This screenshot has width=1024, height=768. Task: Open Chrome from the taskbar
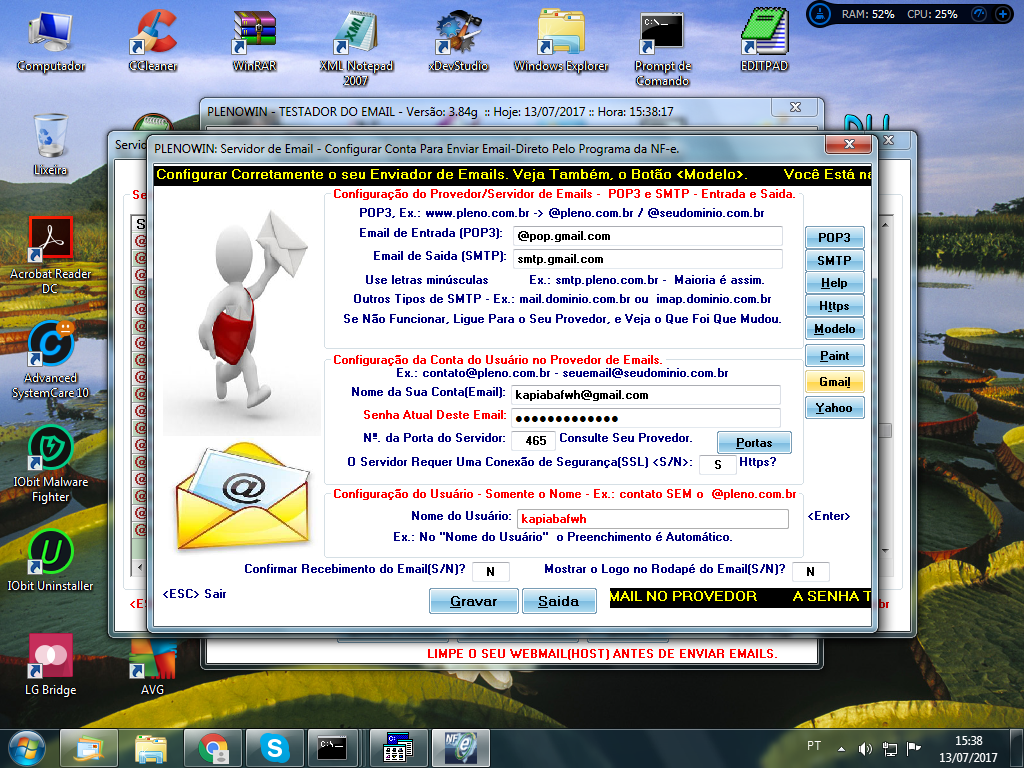[213, 748]
